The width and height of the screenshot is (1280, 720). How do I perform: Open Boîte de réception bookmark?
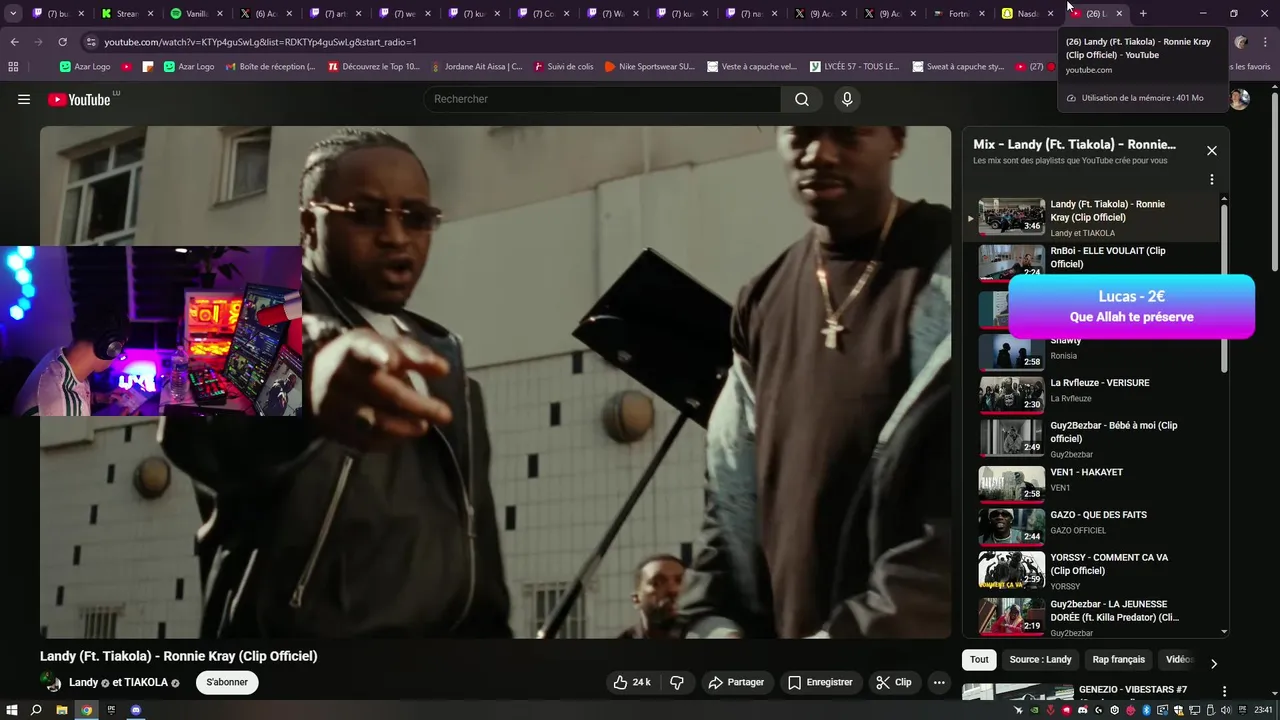[x=270, y=66]
